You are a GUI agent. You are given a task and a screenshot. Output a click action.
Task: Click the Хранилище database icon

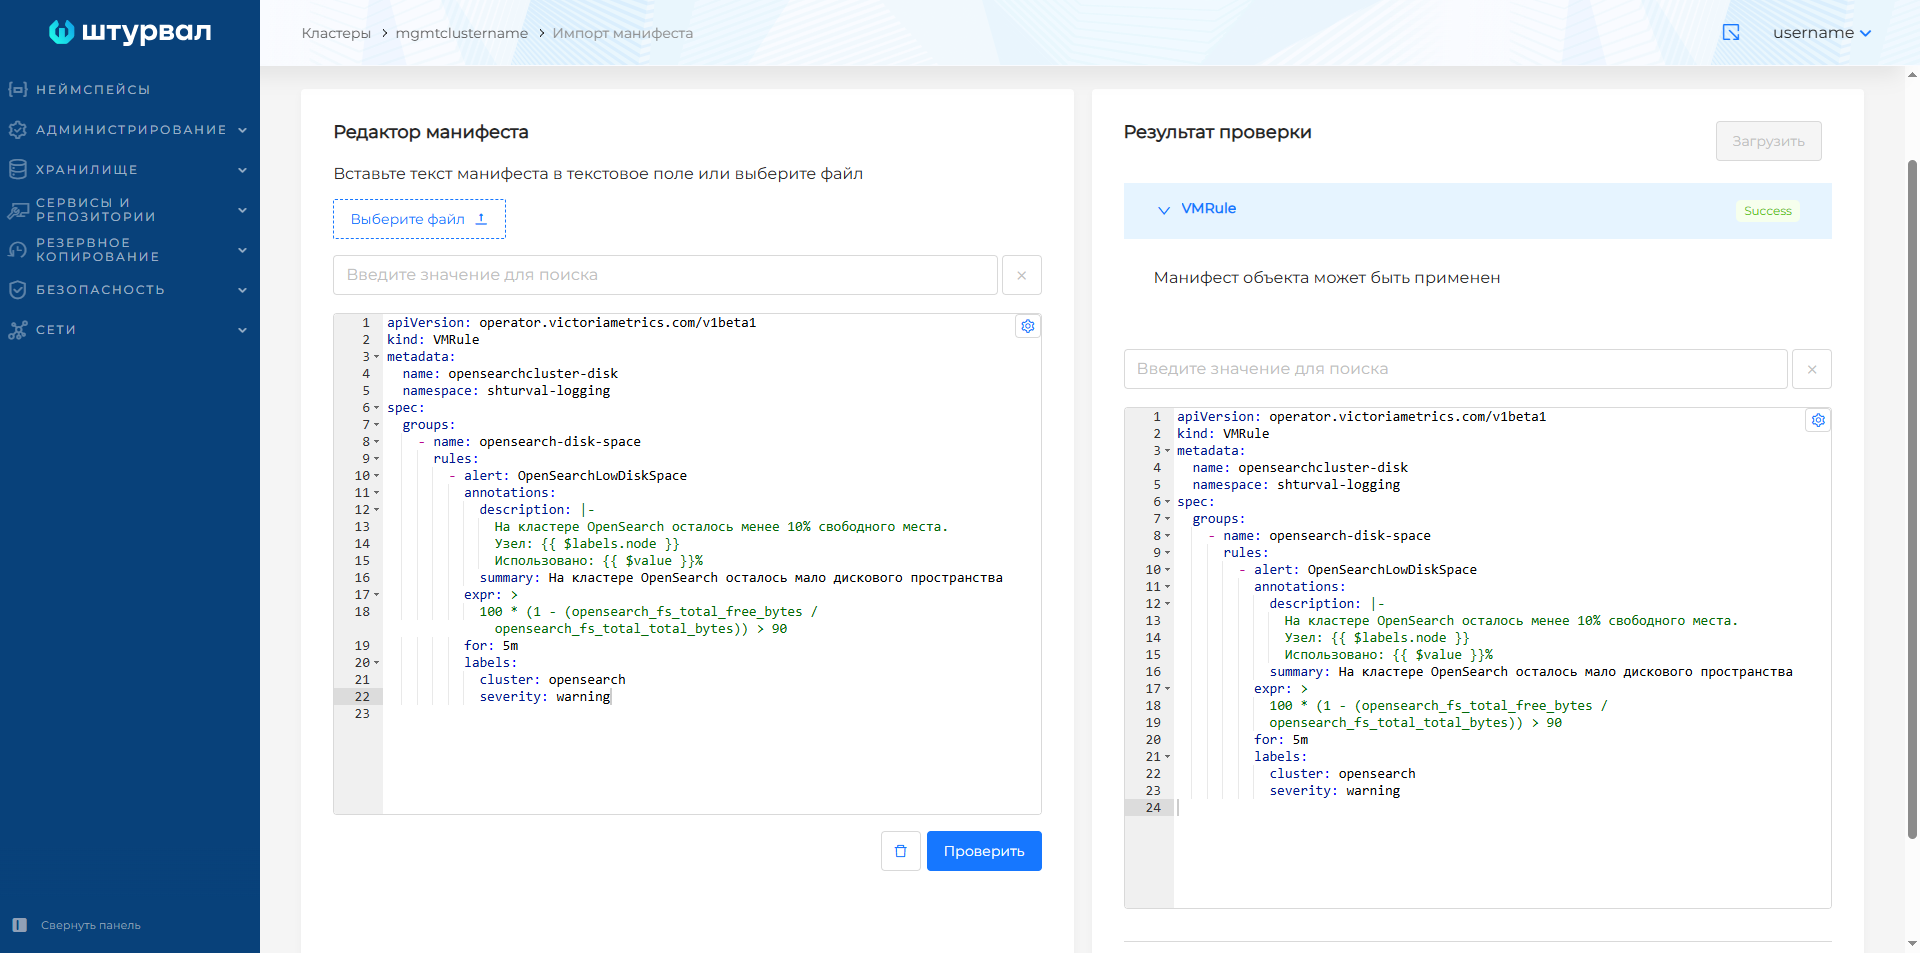pos(17,170)
